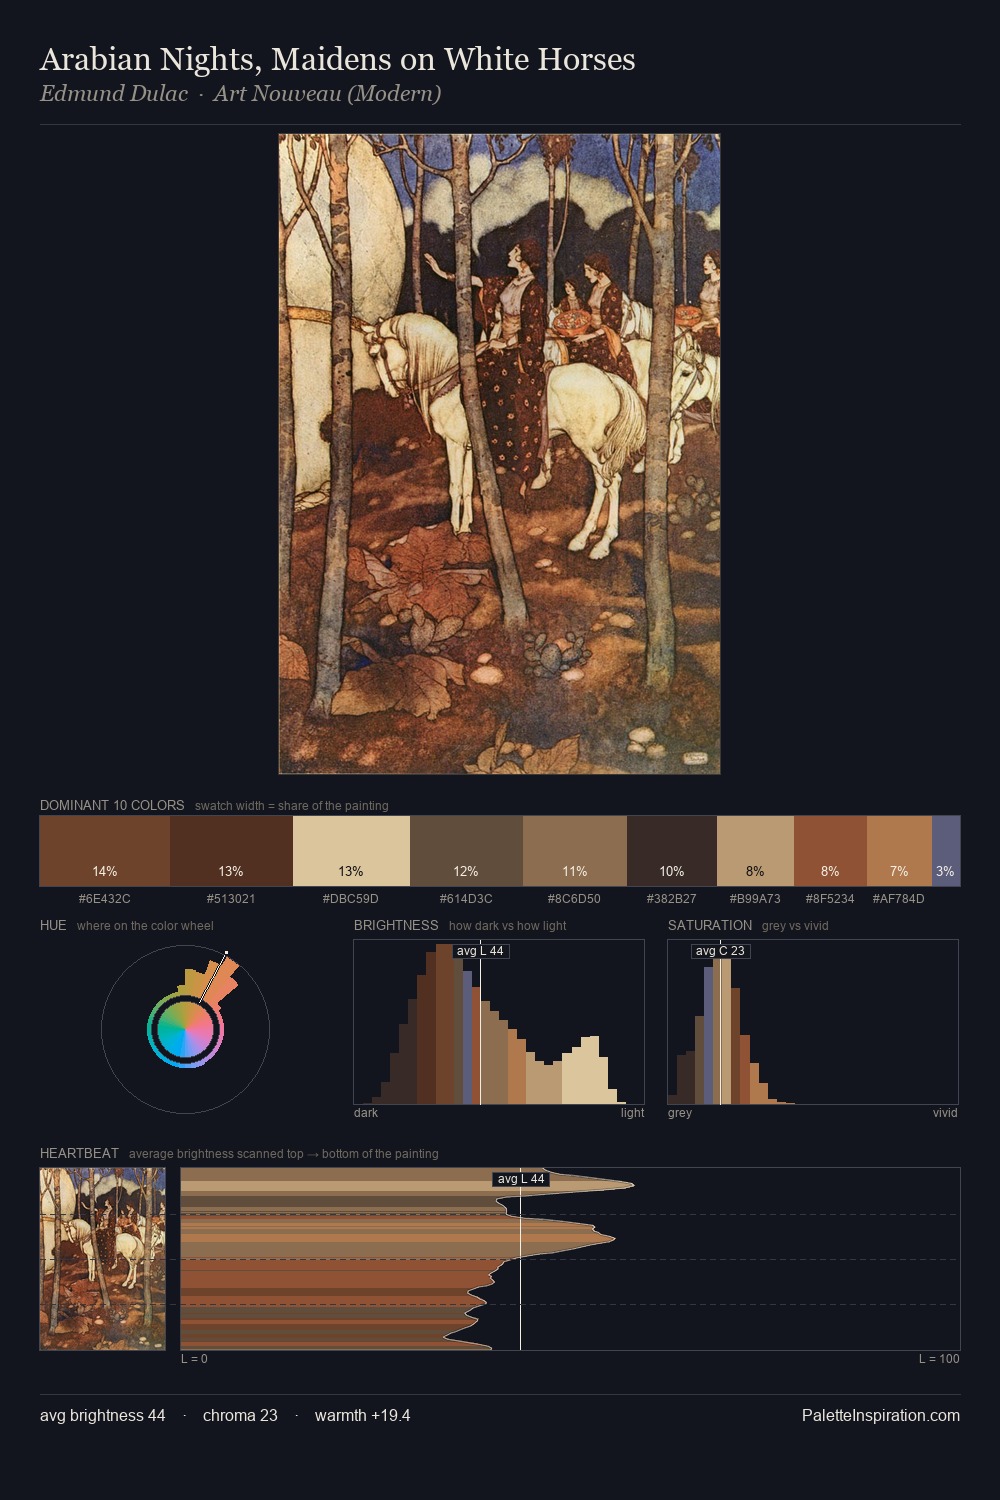This screenshot has width=1000, height=1500.
Task: Click the 'L = 0' heartbeat axis label
Action: tap(194, 1358)
